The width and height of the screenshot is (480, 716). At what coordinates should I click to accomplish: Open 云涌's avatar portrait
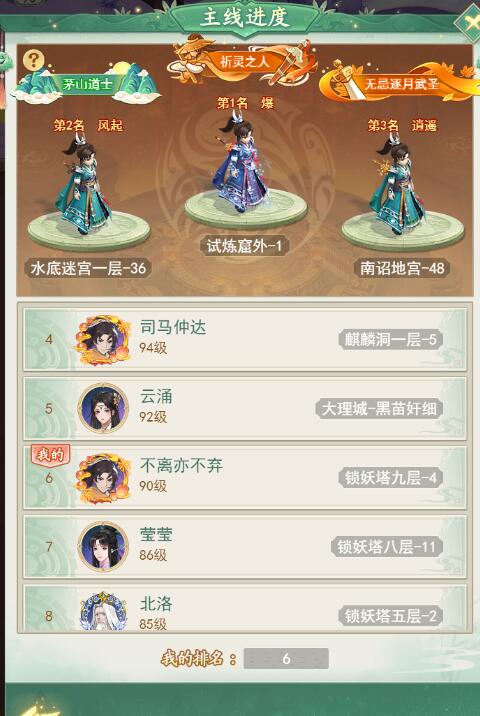pyautogui.click(x=103, y=408)
